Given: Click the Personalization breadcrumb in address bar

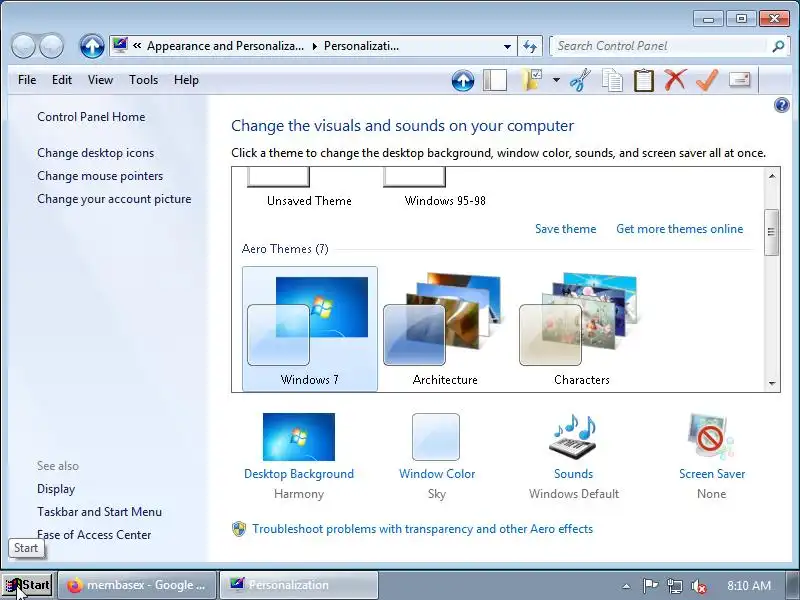Looking at the screenshot, I should point(361,46).
